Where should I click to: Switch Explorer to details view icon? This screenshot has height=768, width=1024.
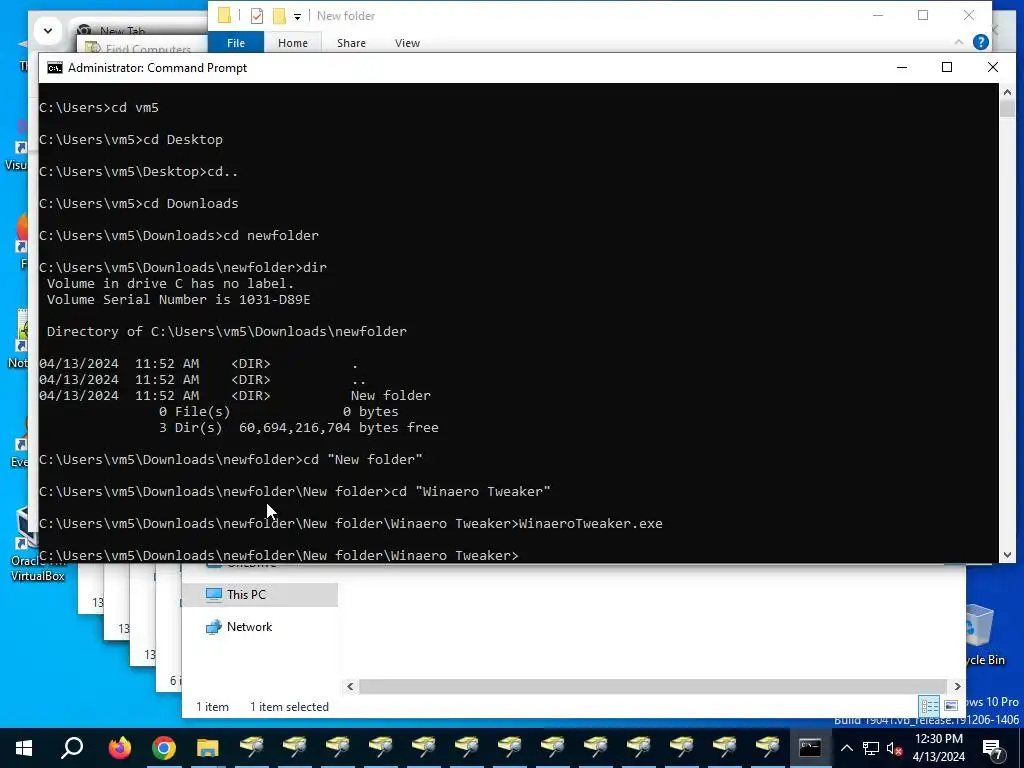click(929, 706)
